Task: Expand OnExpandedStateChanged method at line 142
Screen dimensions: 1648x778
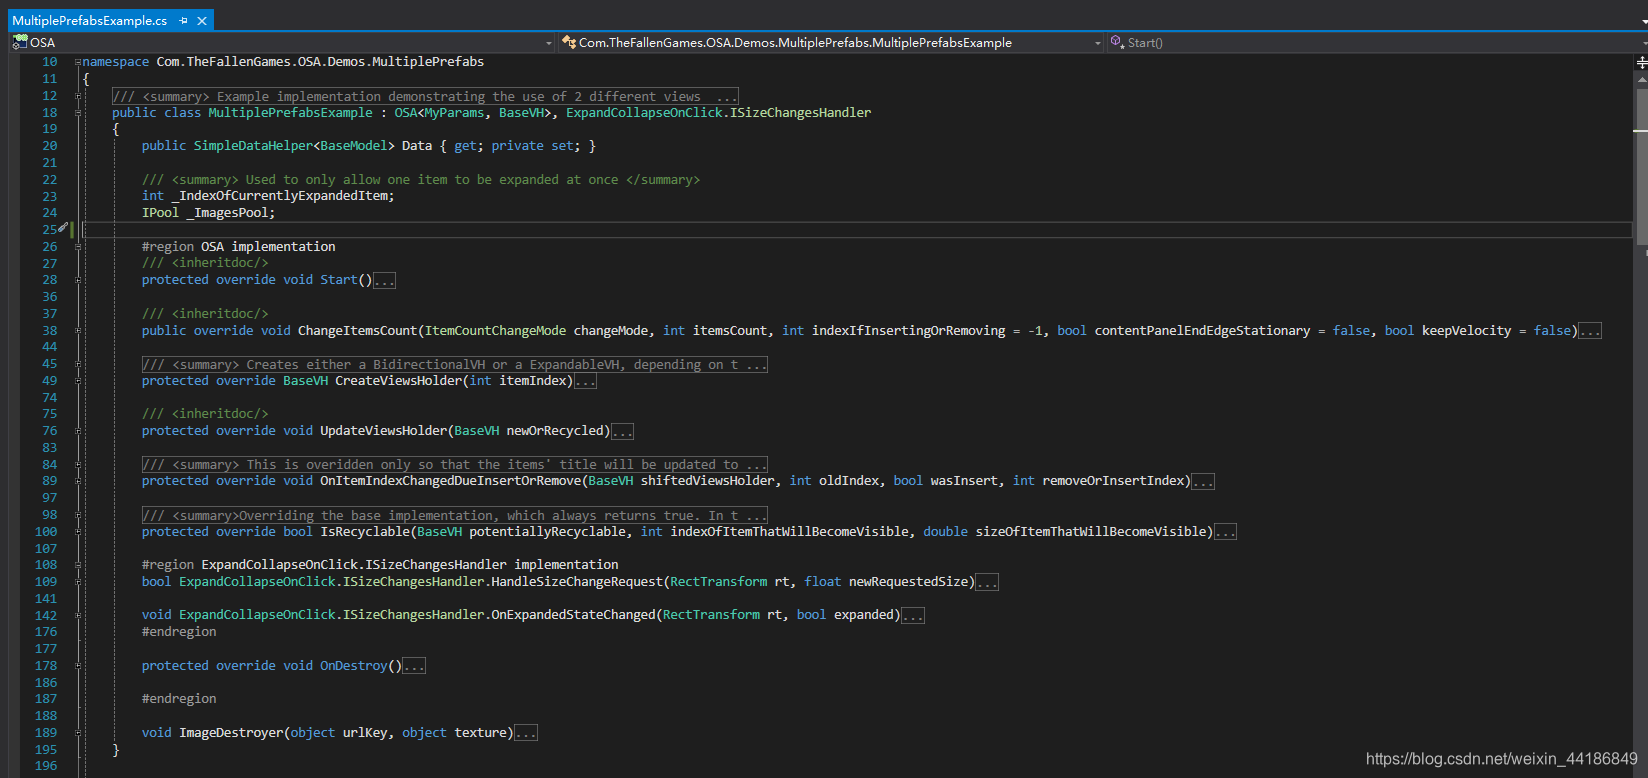Action: click(x=78, y=615)
